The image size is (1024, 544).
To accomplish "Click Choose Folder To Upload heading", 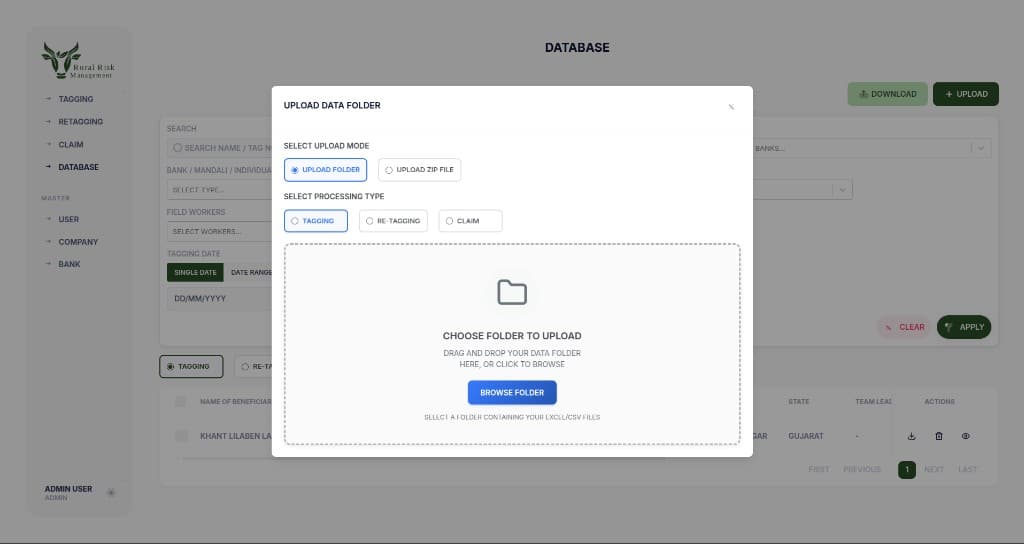I will [512, 336].
